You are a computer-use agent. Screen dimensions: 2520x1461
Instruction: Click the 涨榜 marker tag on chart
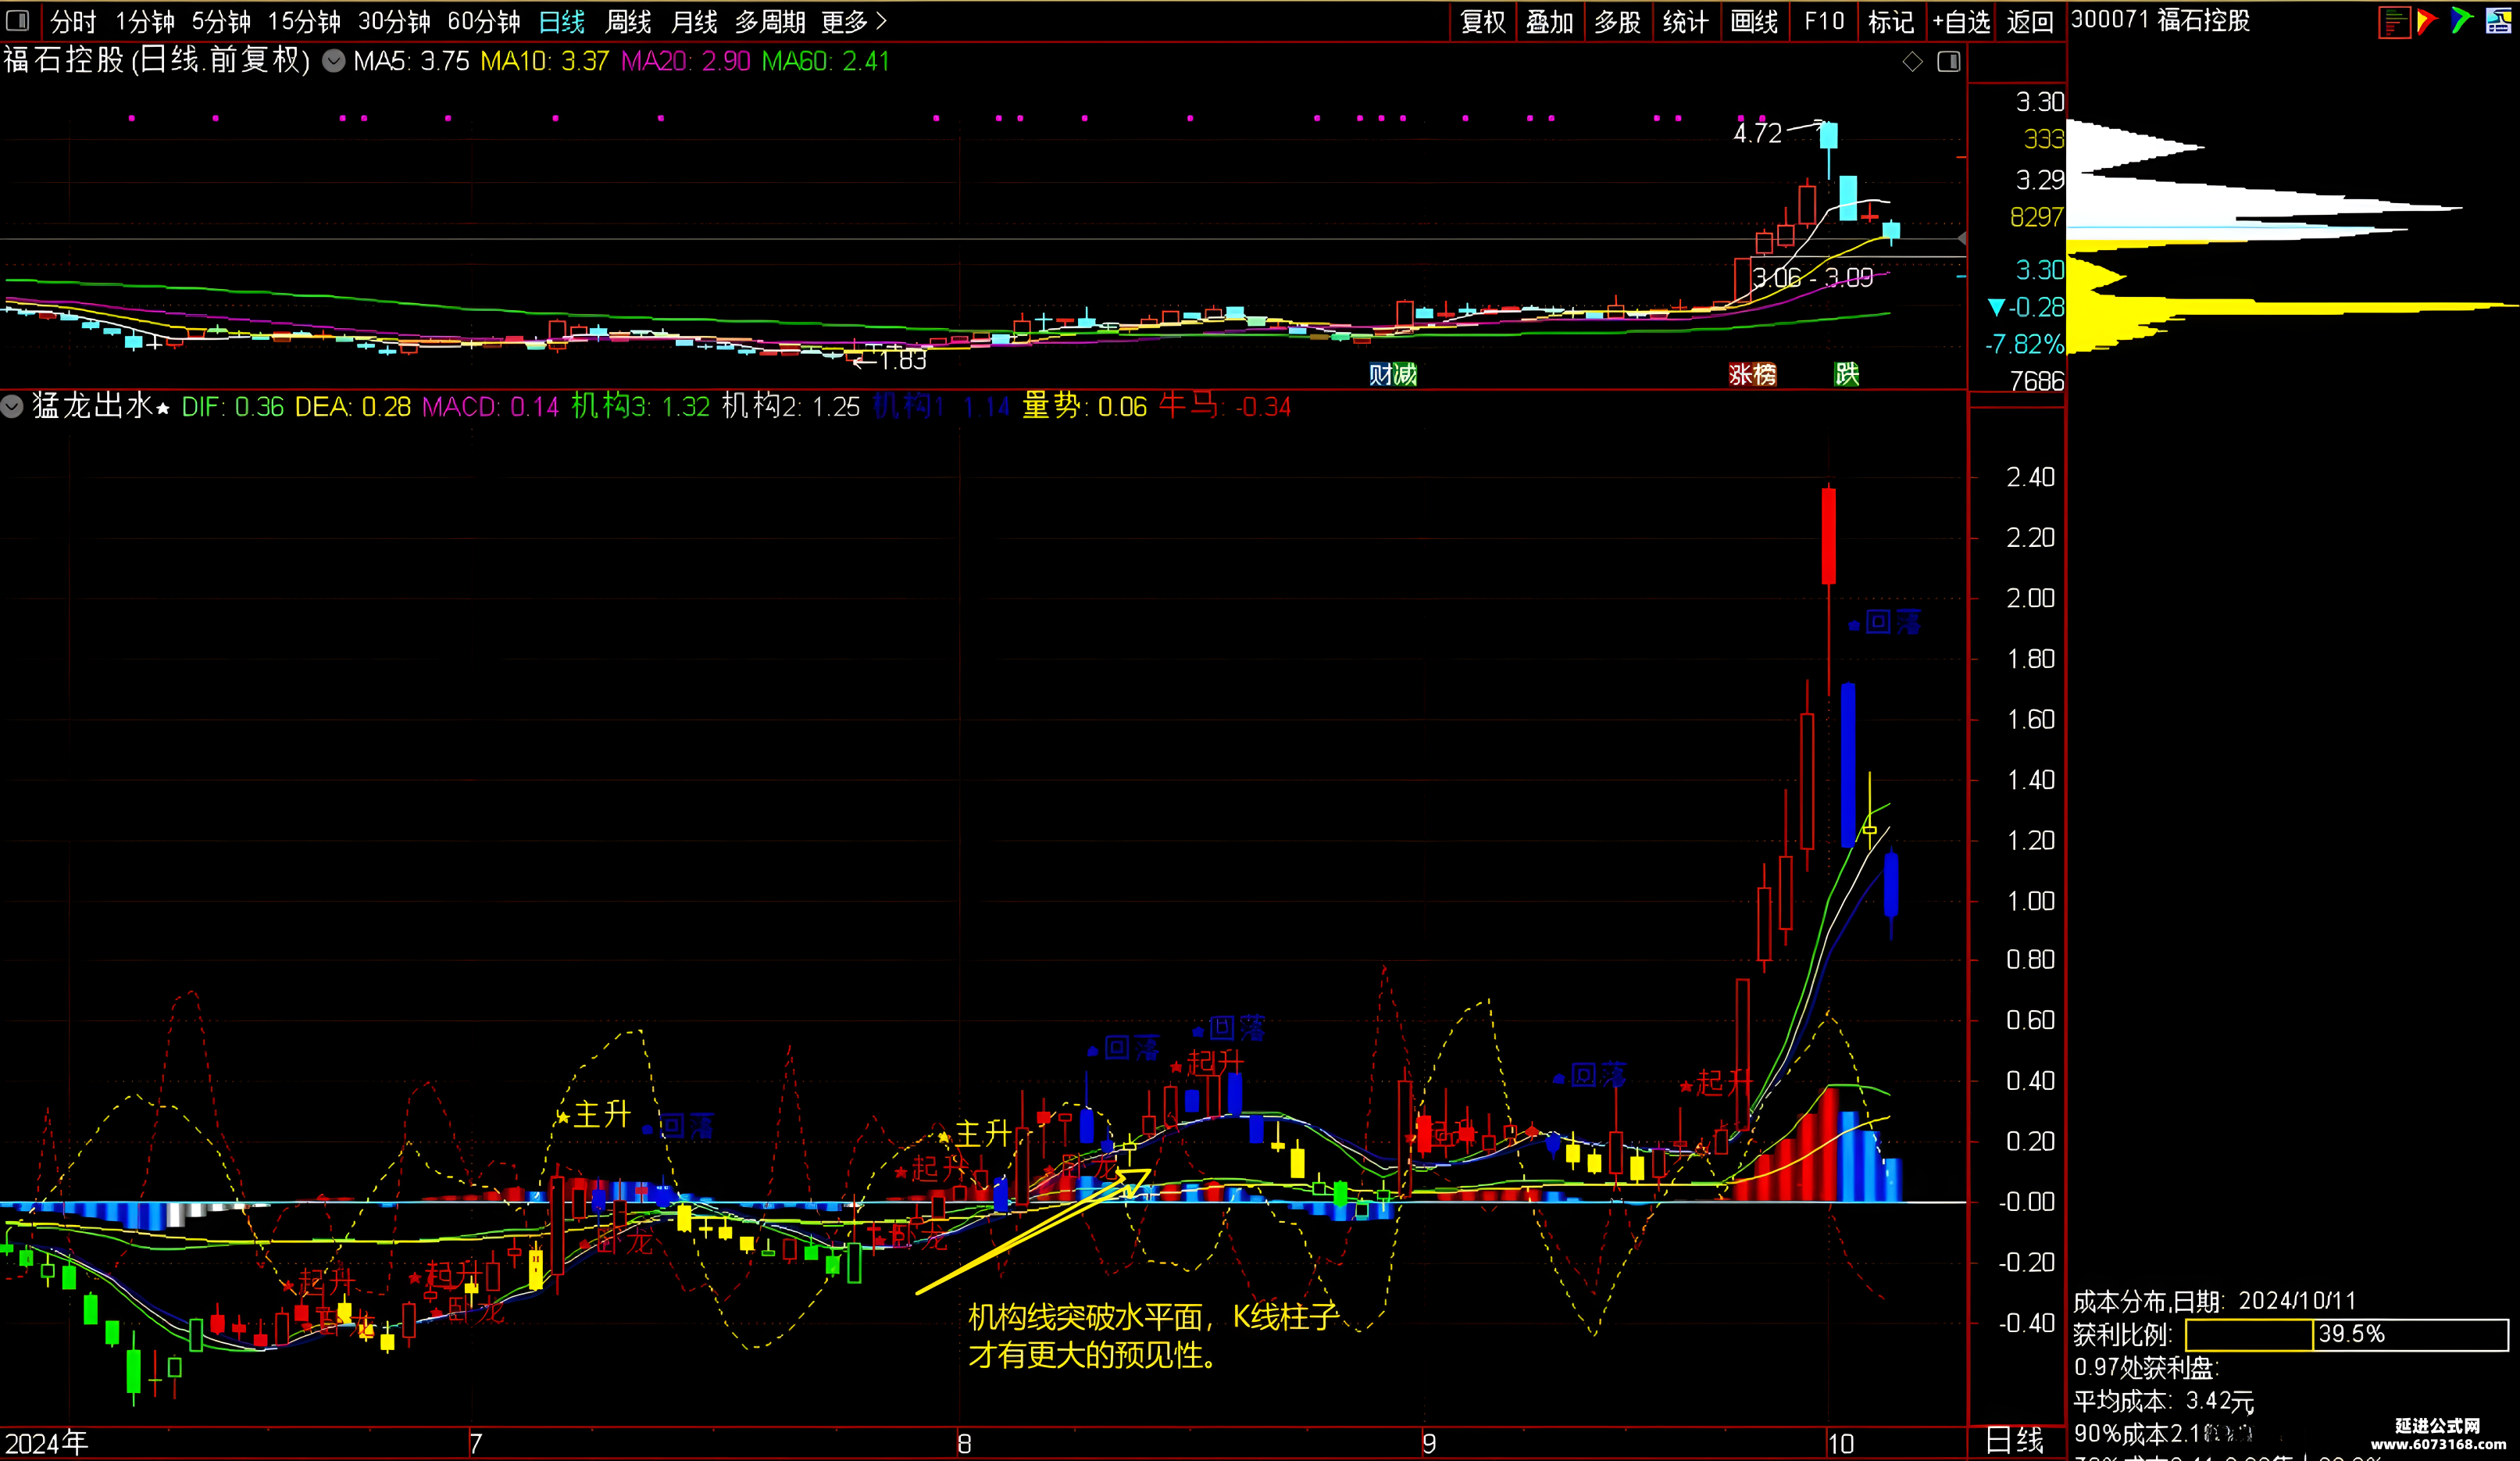[1753, 374]
